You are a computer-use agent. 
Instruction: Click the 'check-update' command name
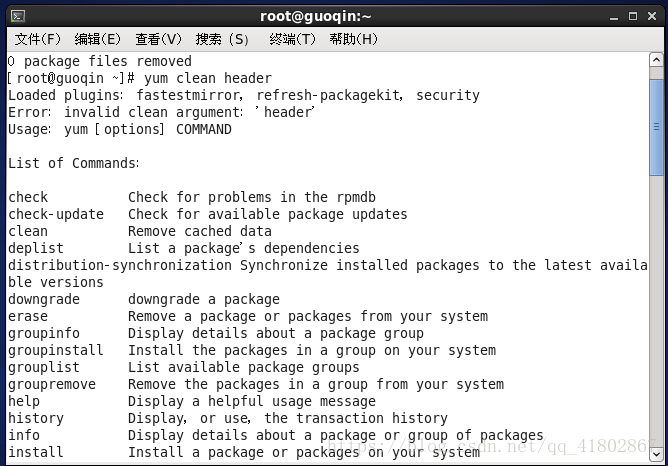pyautogui.click(x=56, y=214)
